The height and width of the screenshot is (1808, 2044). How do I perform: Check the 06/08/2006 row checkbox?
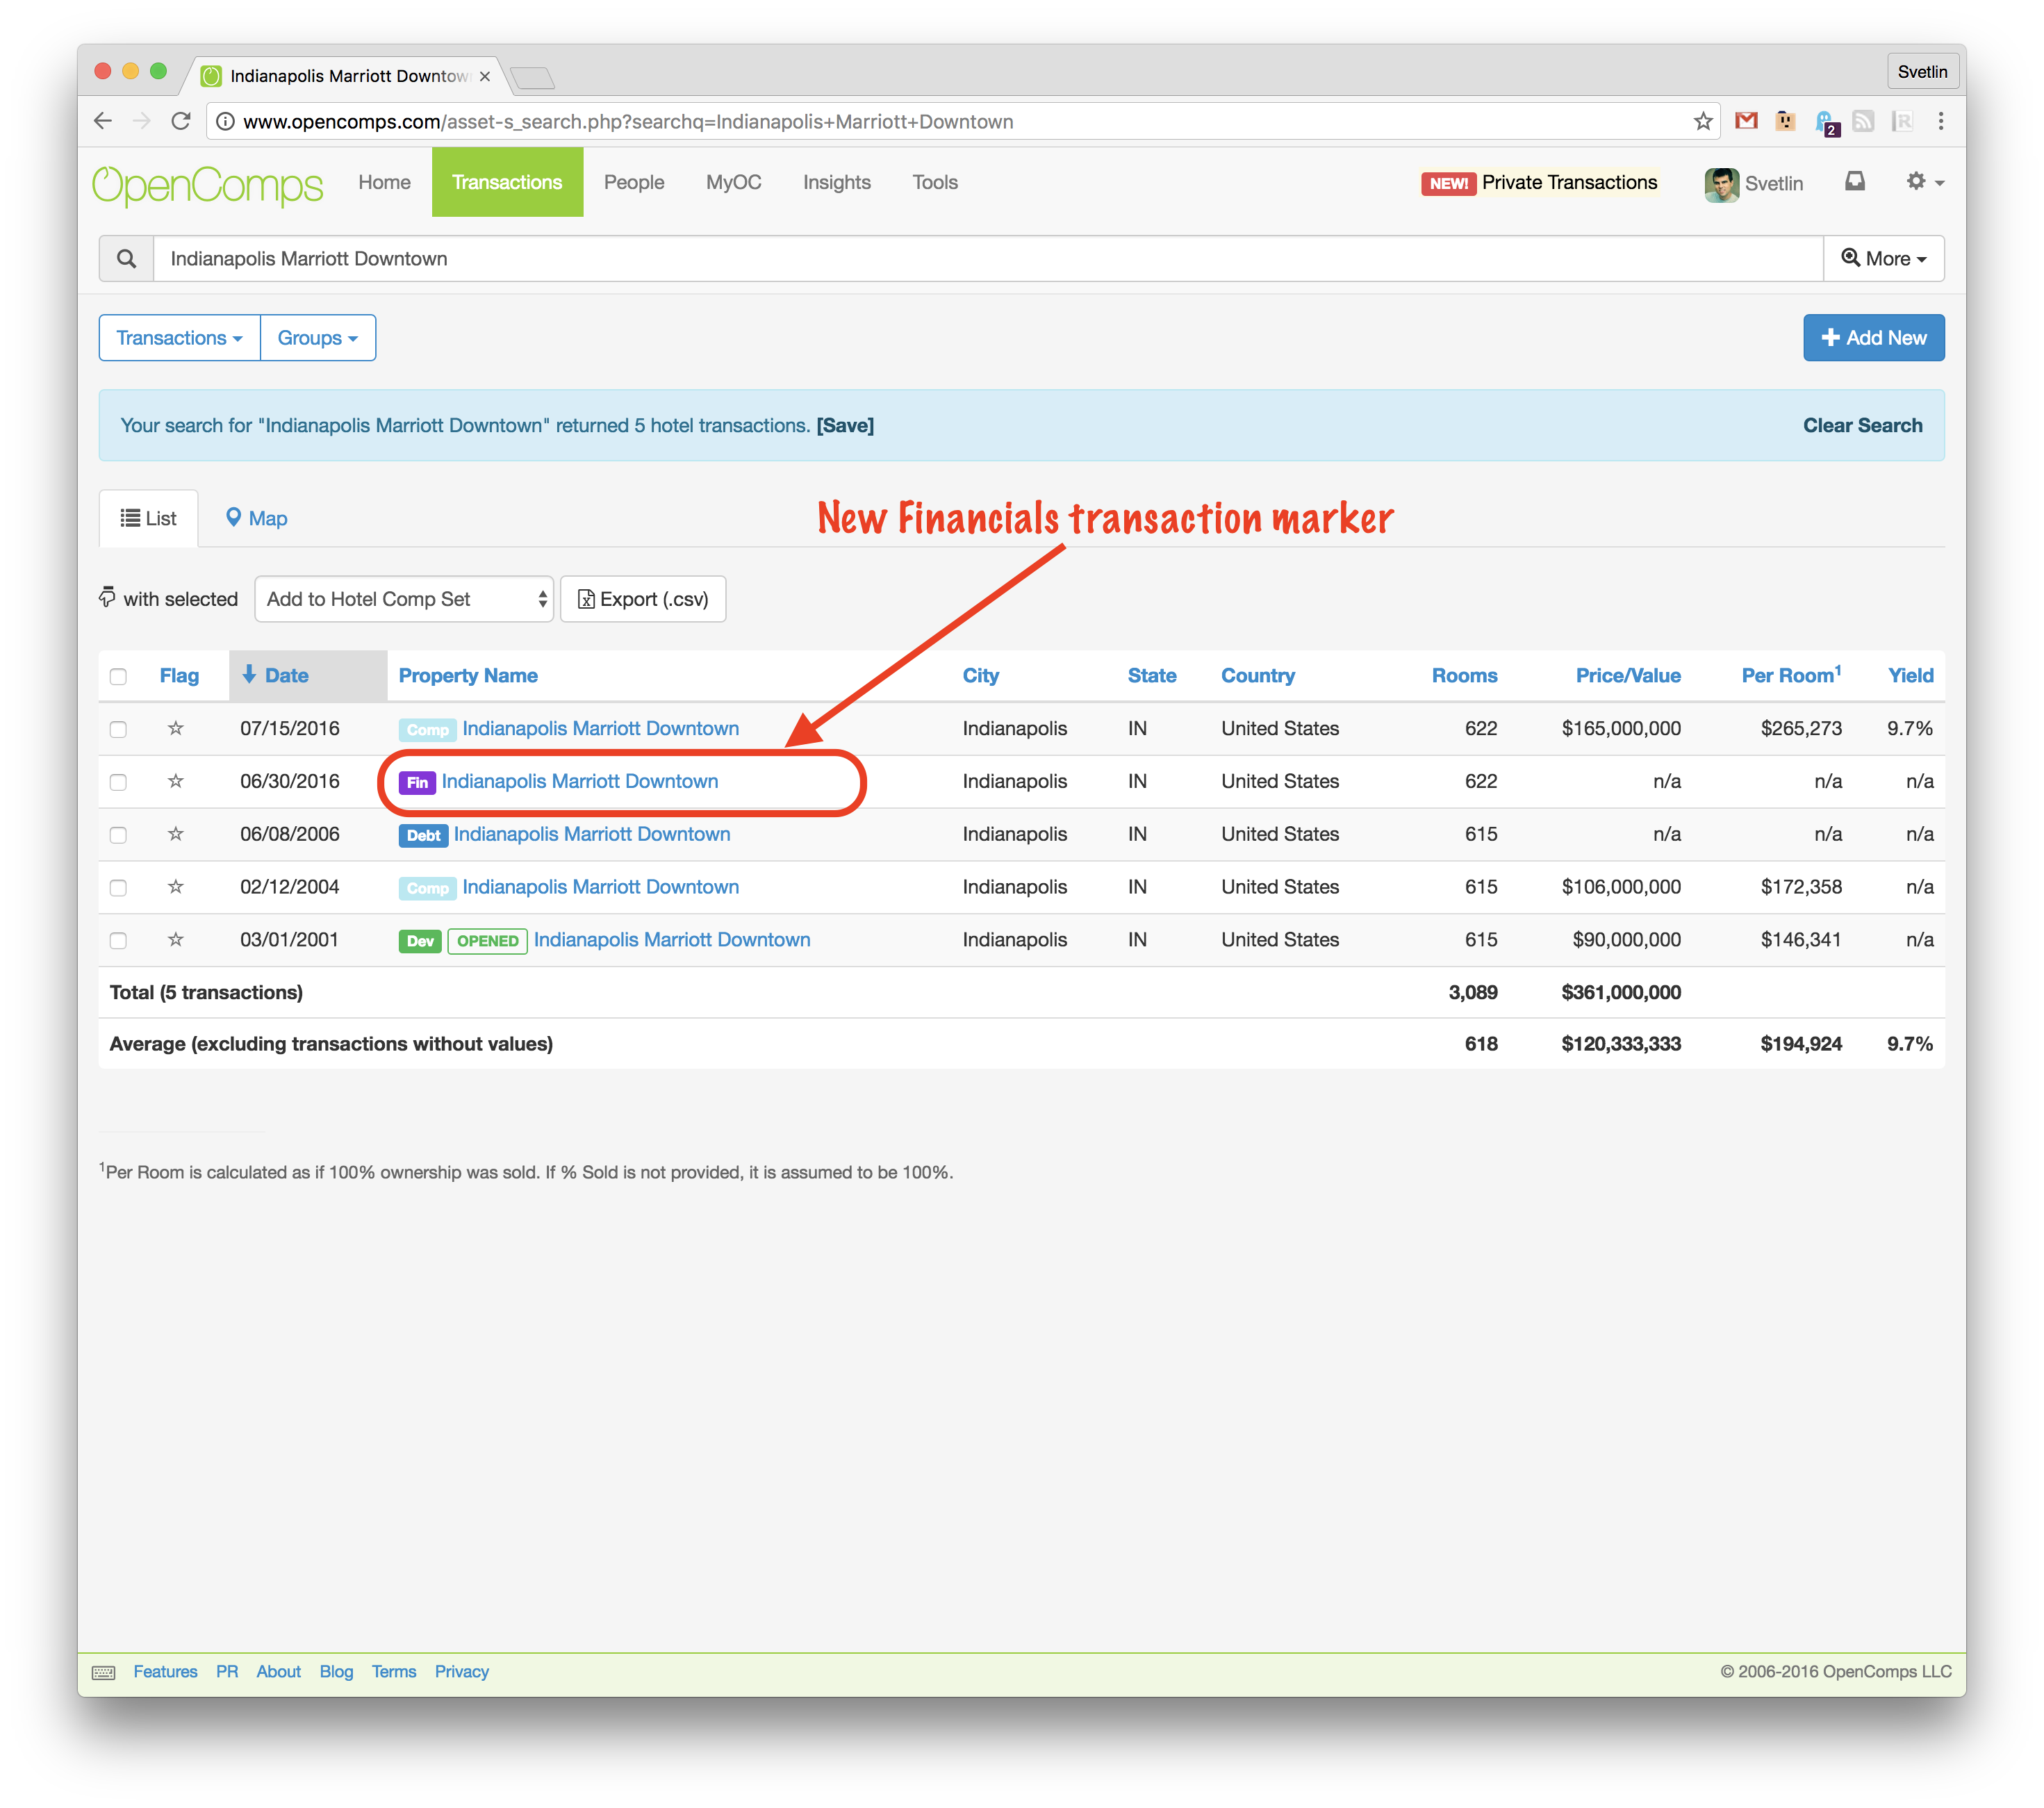118,835
